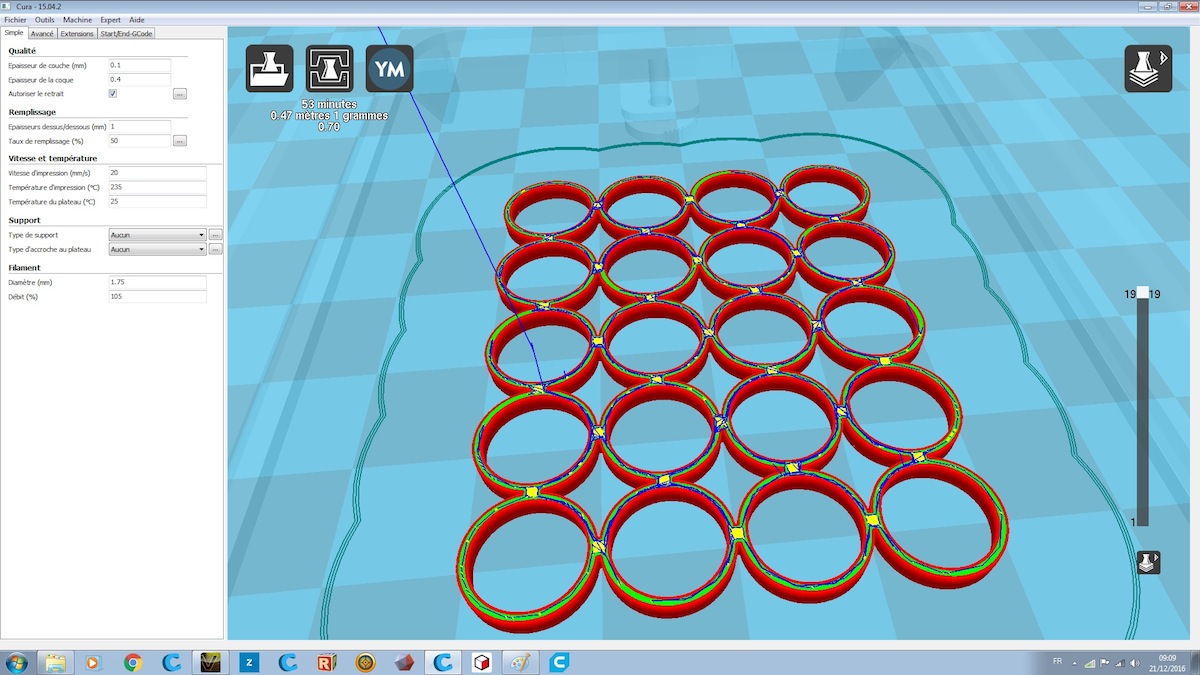This screenshot has width=1200, height=675.
Task: Click the Windows Start orb
Action: tap(17, 662)
